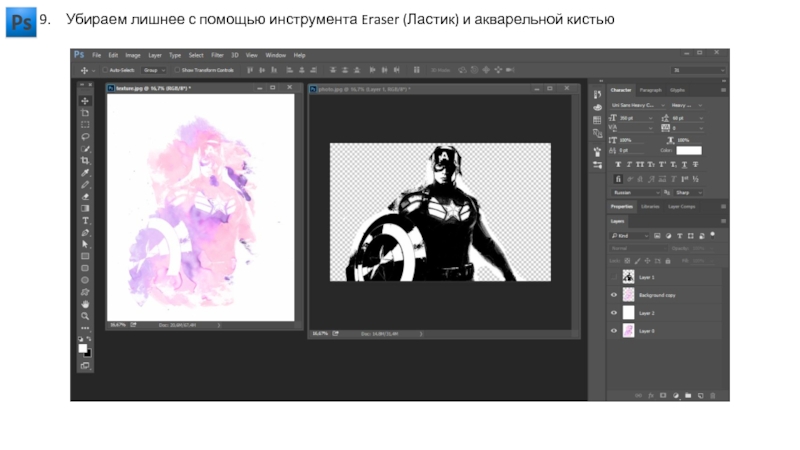Select the Rounded Rectangle tool

click(85, 268)
